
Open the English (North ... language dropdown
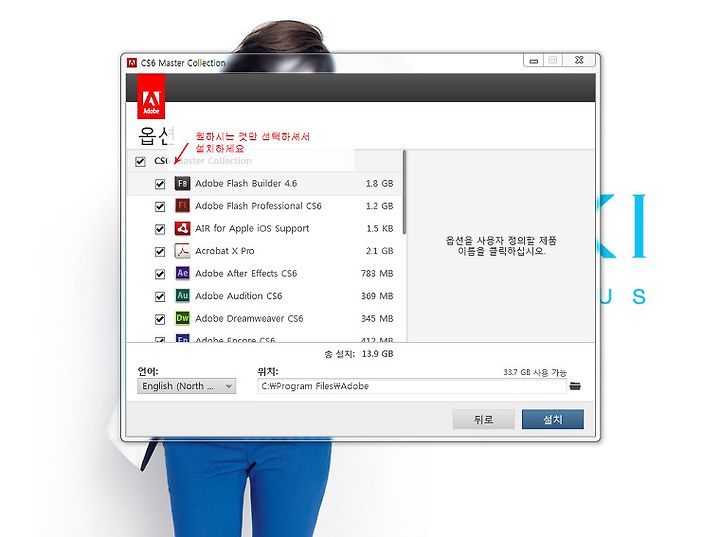click(186, 386)
